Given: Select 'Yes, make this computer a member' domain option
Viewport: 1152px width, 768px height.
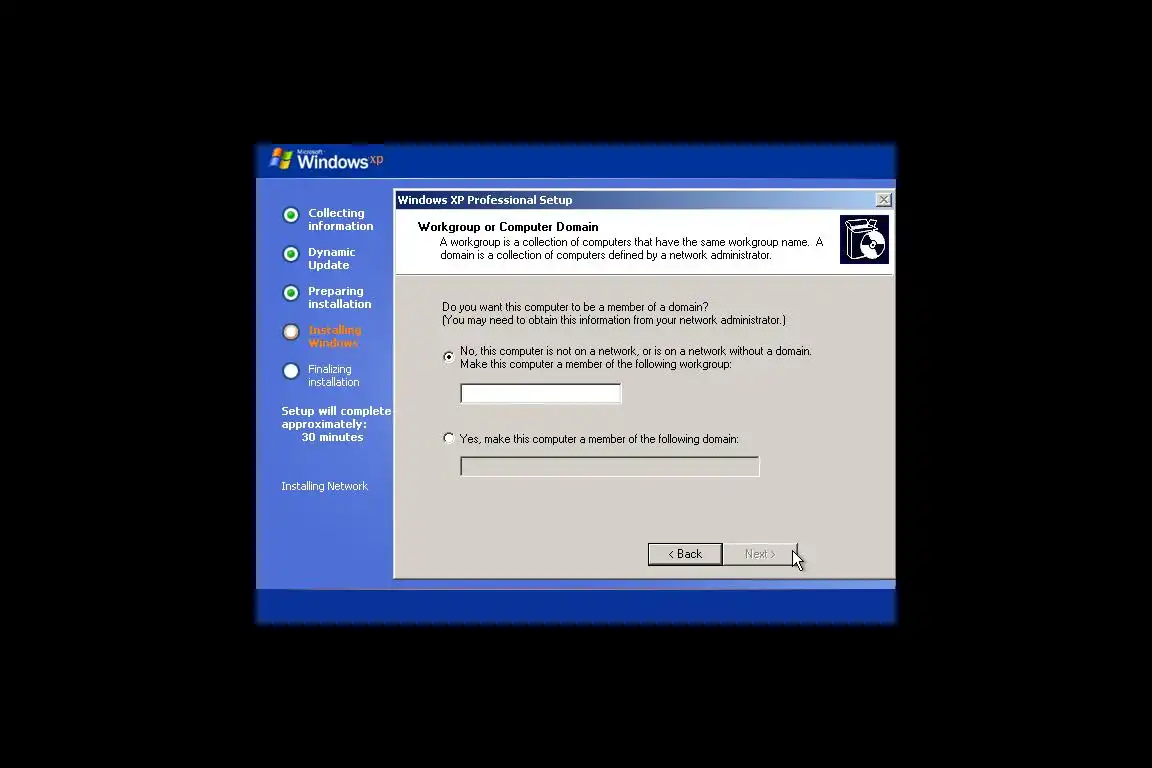Looking at the screenshot, I should (449, 439).
